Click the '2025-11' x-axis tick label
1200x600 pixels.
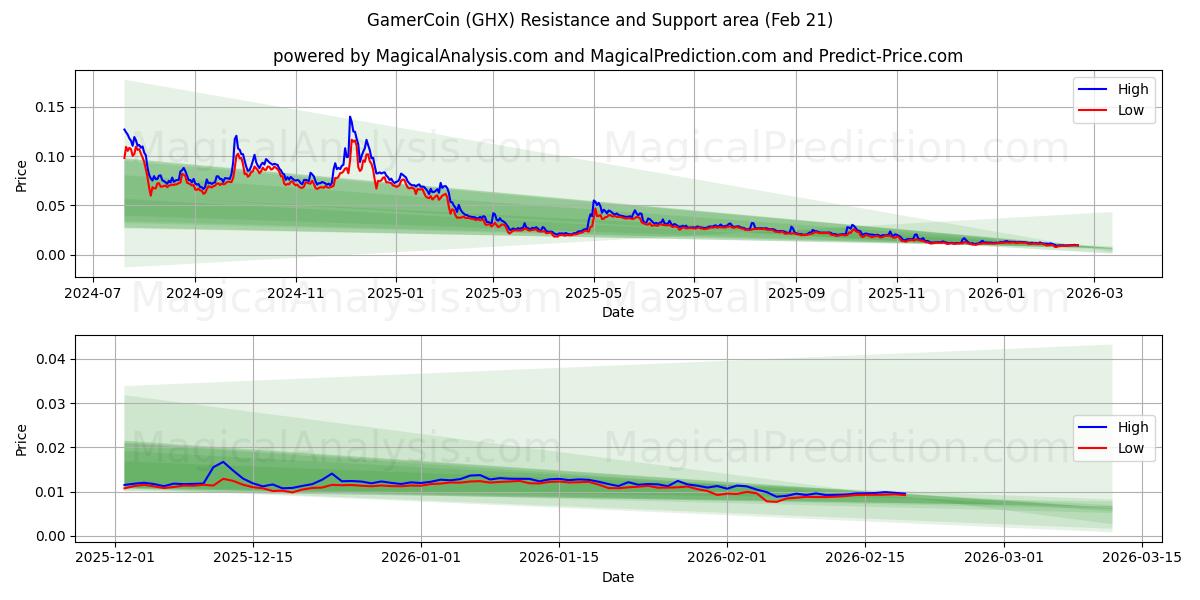pos(897,294)
